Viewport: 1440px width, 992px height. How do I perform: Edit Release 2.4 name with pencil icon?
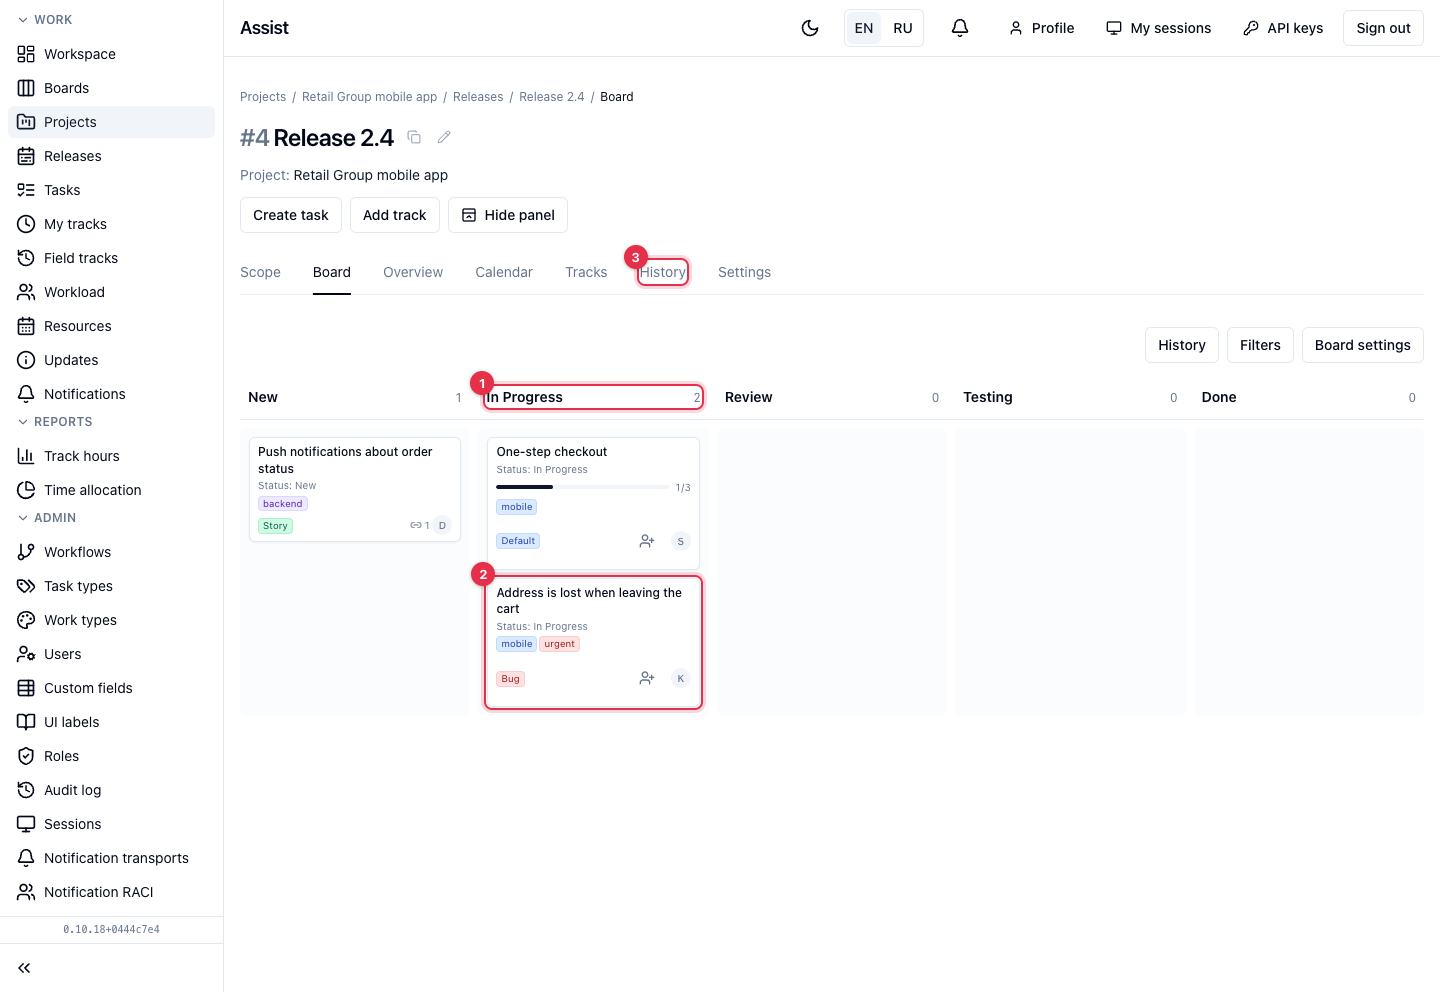444,137
